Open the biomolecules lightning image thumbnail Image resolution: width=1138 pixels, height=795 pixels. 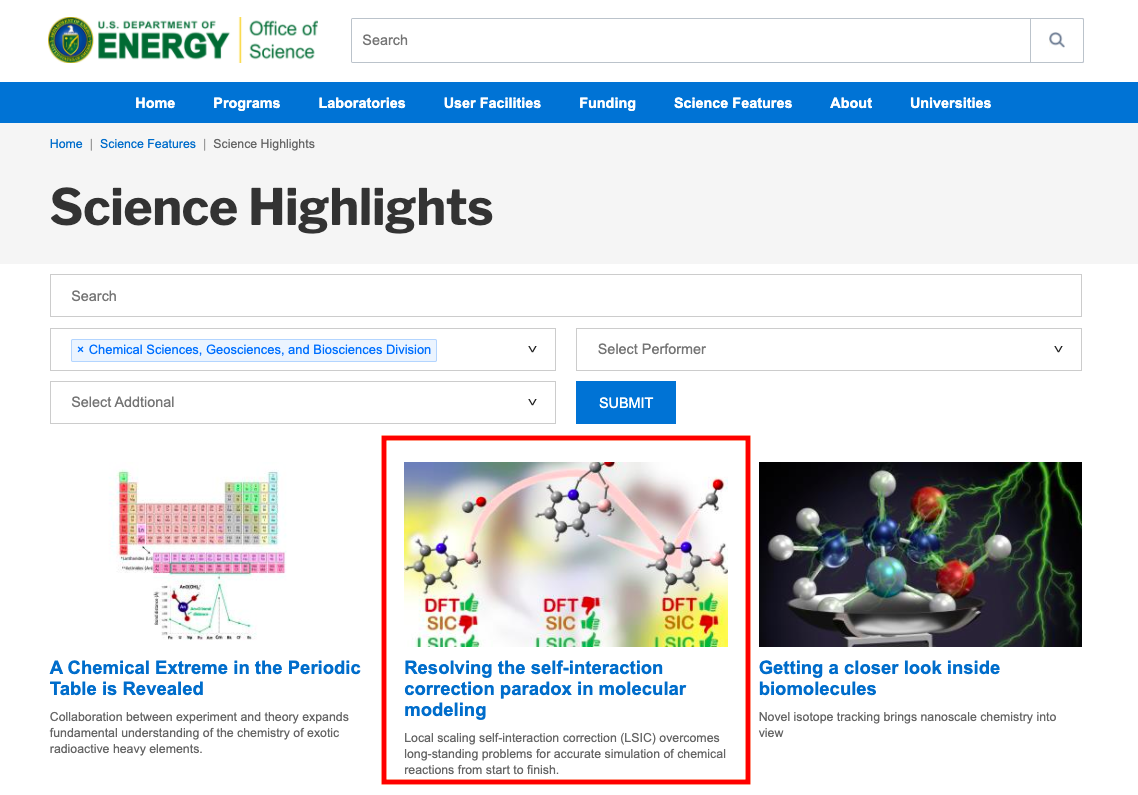(920, 555)
